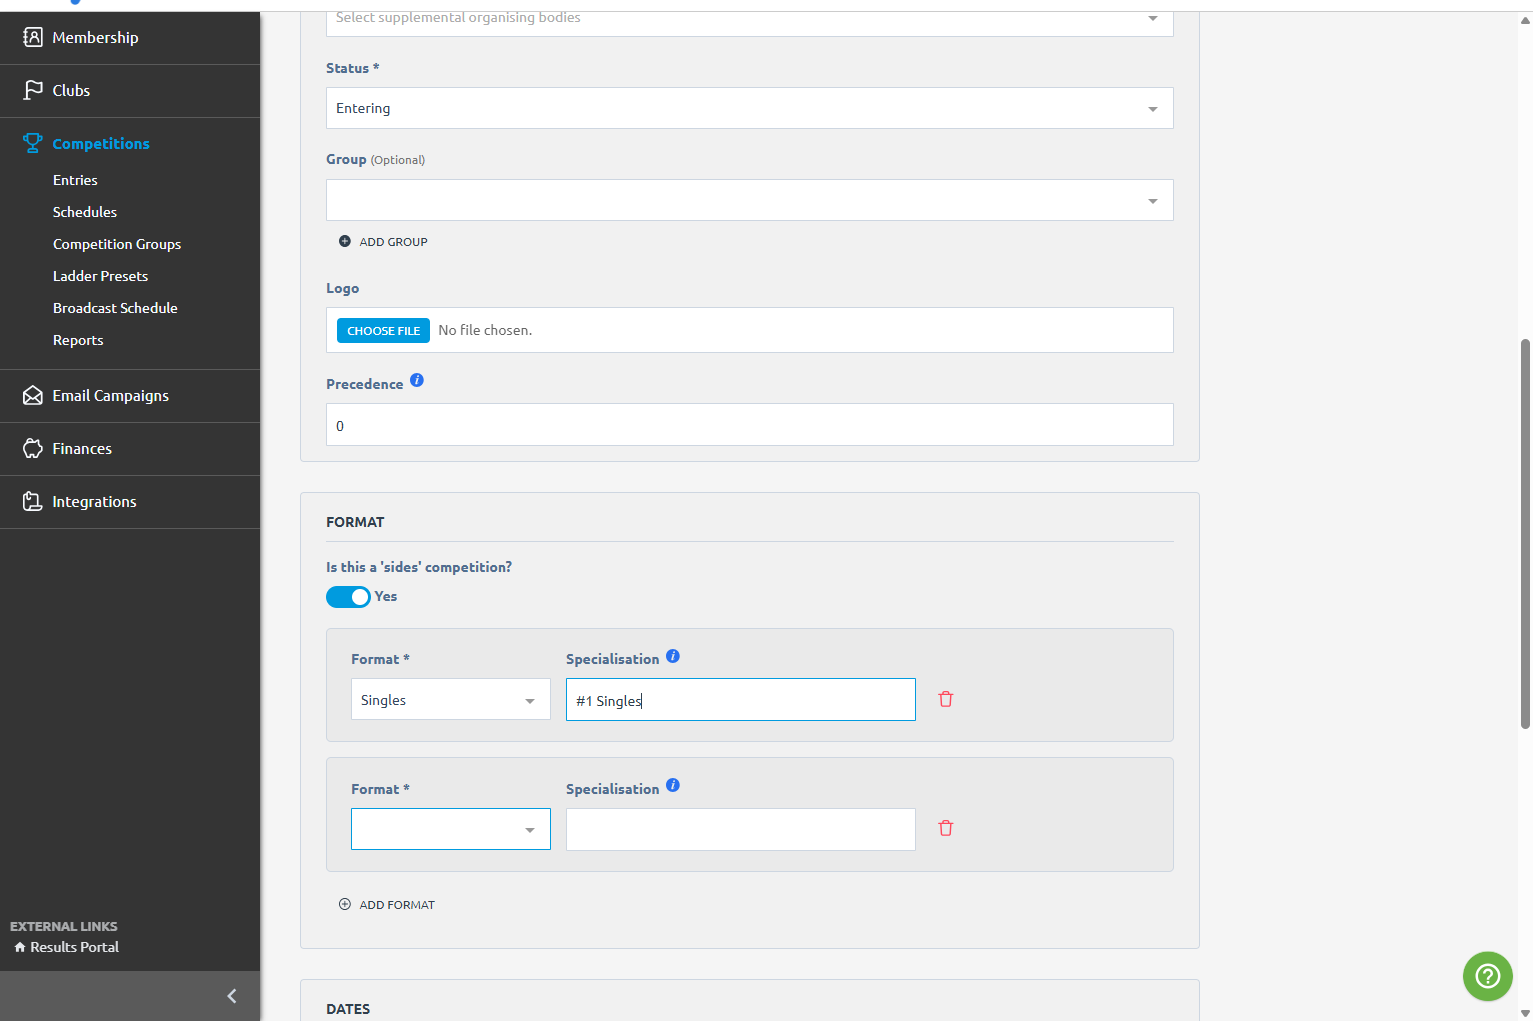
Task: Click the Finances piggy bank icon
Action: 33,448
